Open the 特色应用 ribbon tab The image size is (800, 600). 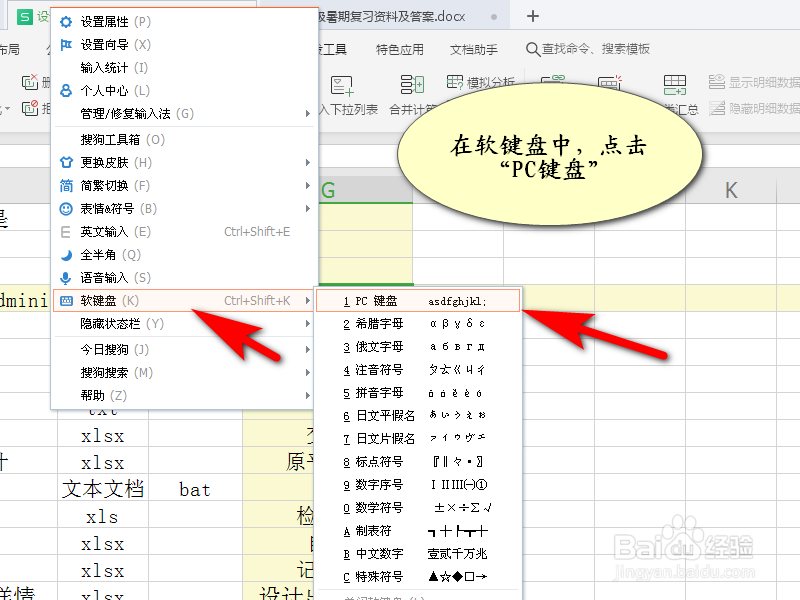(399, 49)
